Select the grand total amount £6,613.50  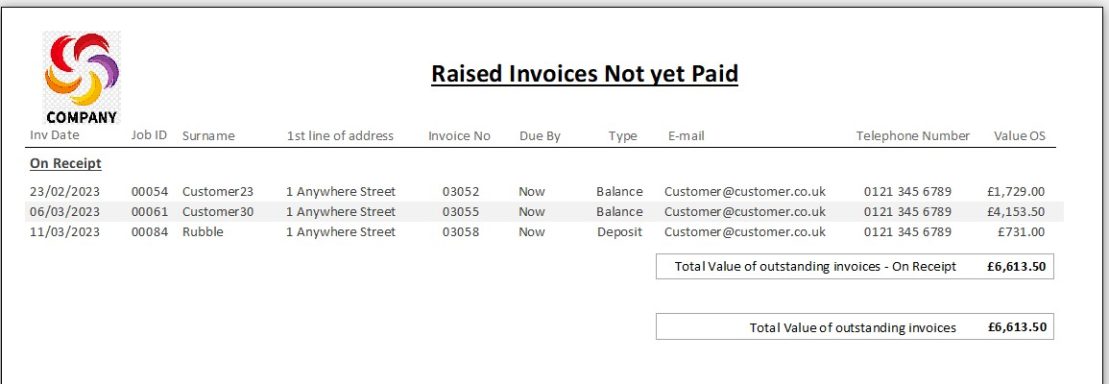pos(1017,327)
